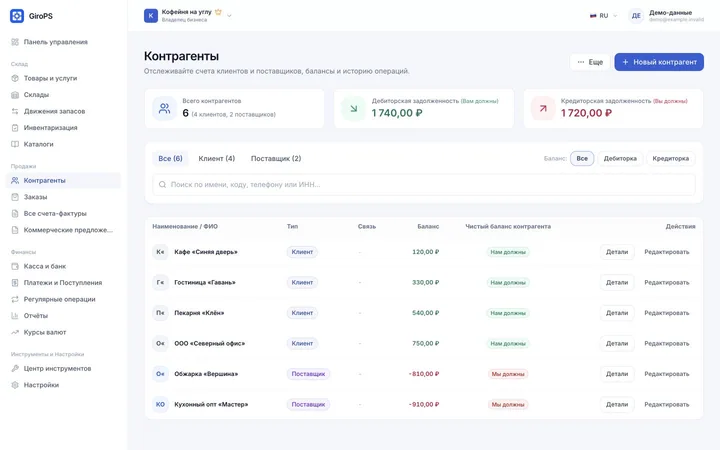720x450 pixels.
Task: Click the Регулярные операции repeat icon
Action: pyautogui.click(x=15, y=299)
